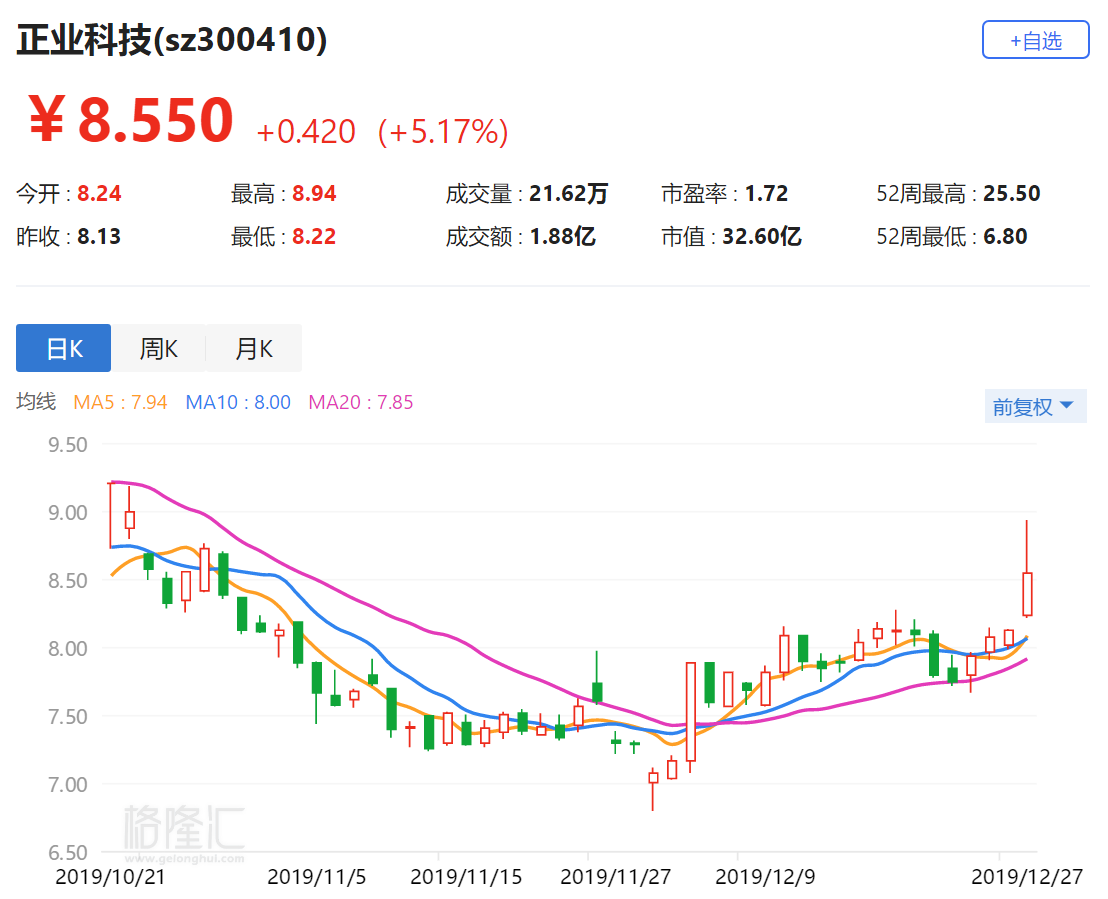Open the 前复权 adjustment dropdown
Viewport: 1108px width, 899px height.
[1035, 406]
